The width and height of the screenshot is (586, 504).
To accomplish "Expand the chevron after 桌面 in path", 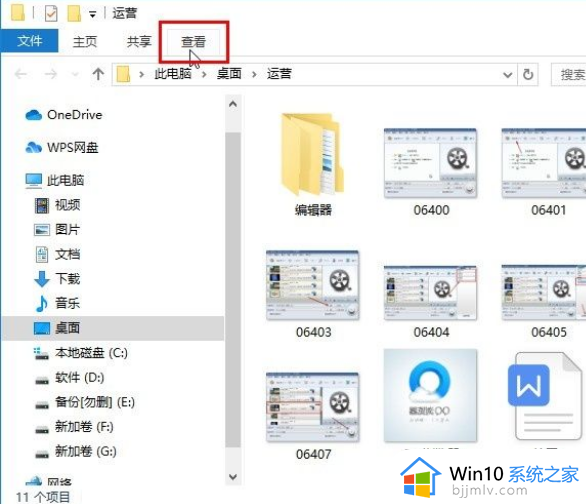I will (x=254, y=74).
